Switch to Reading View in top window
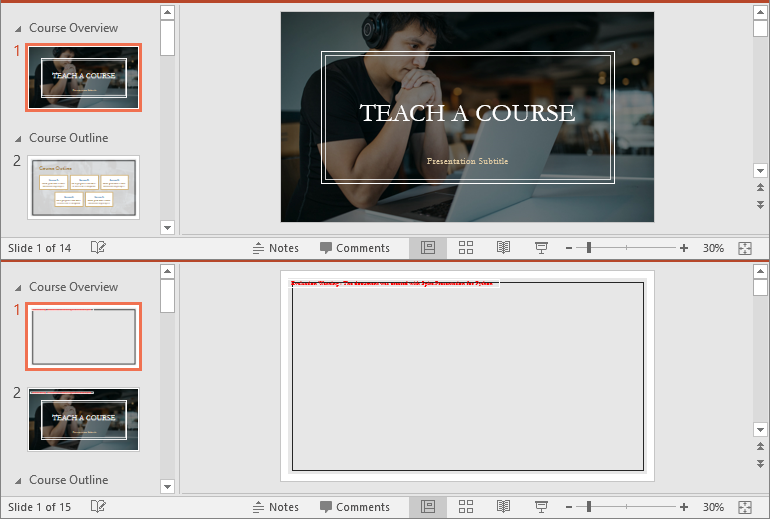This screenshot has width=770, height=519. tap(503, 248)
